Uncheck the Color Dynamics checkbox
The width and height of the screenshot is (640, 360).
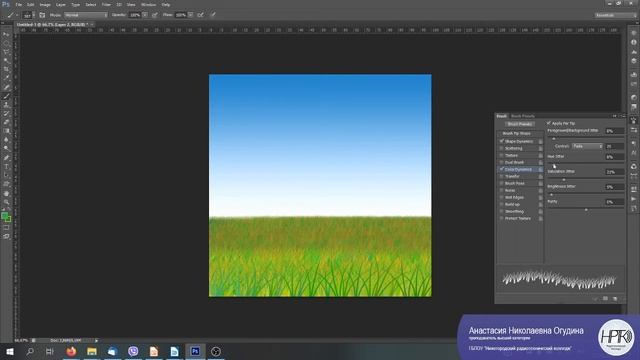501,169
